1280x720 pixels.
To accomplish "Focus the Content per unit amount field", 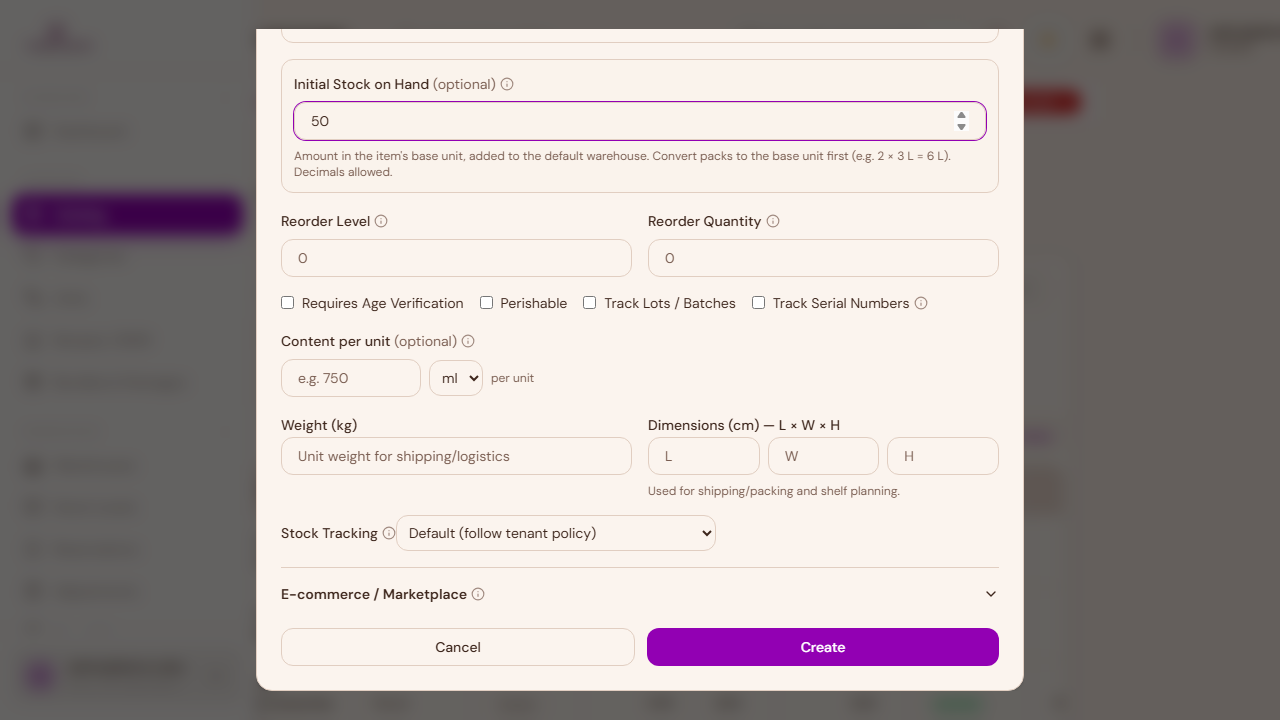I will [351, 378].
